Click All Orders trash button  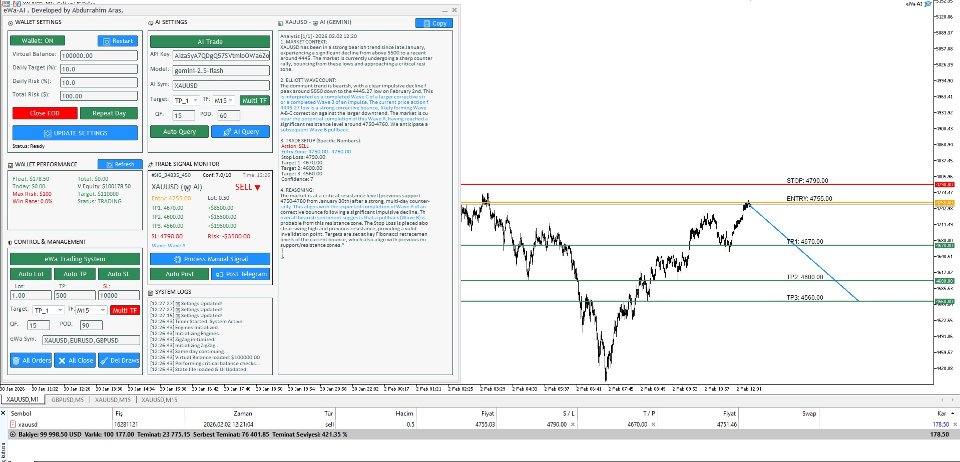(31, 360)
